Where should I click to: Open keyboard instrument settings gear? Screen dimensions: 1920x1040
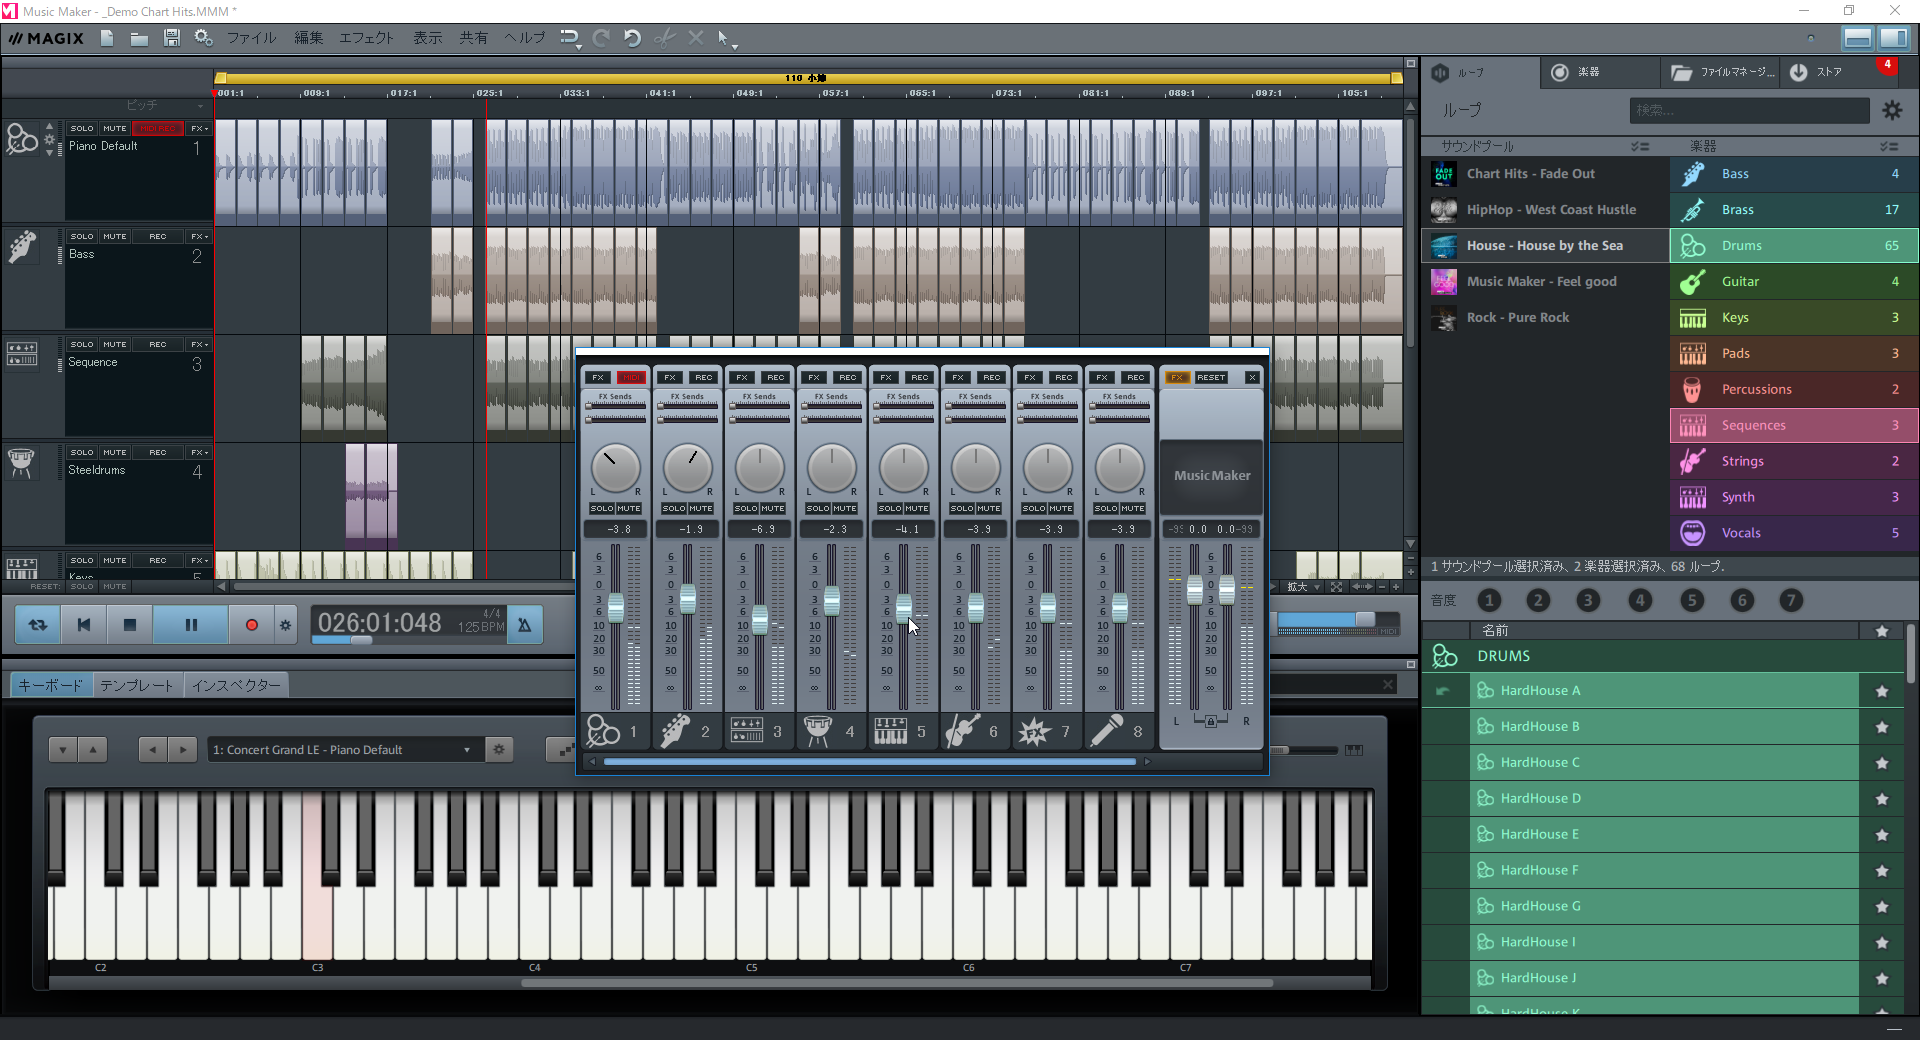(499, 750)
